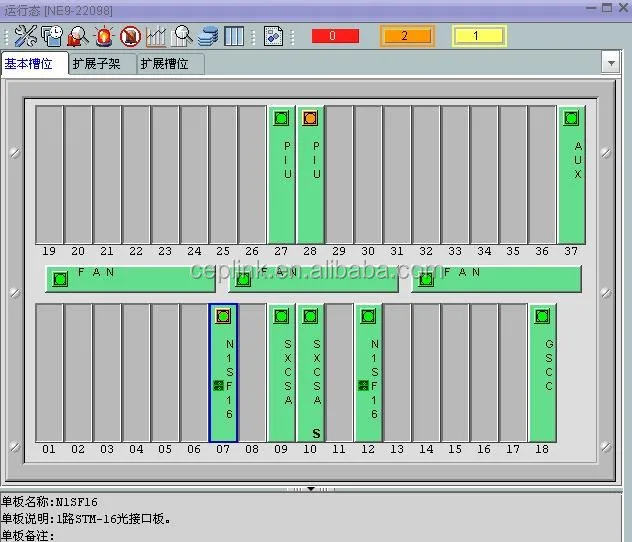632x542 pixels.
Task: Click the red prohibited-sign toolbar icon
Action: [x=130, y=36]
